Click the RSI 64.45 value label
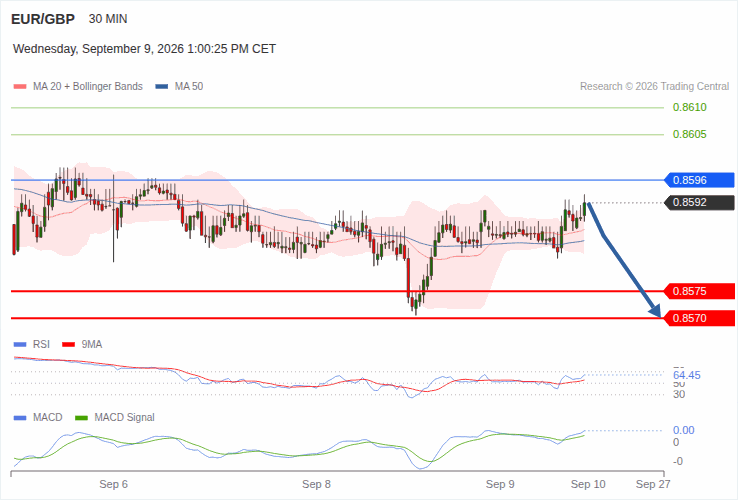This screenshot has width=738, height=500. [687, 375]
